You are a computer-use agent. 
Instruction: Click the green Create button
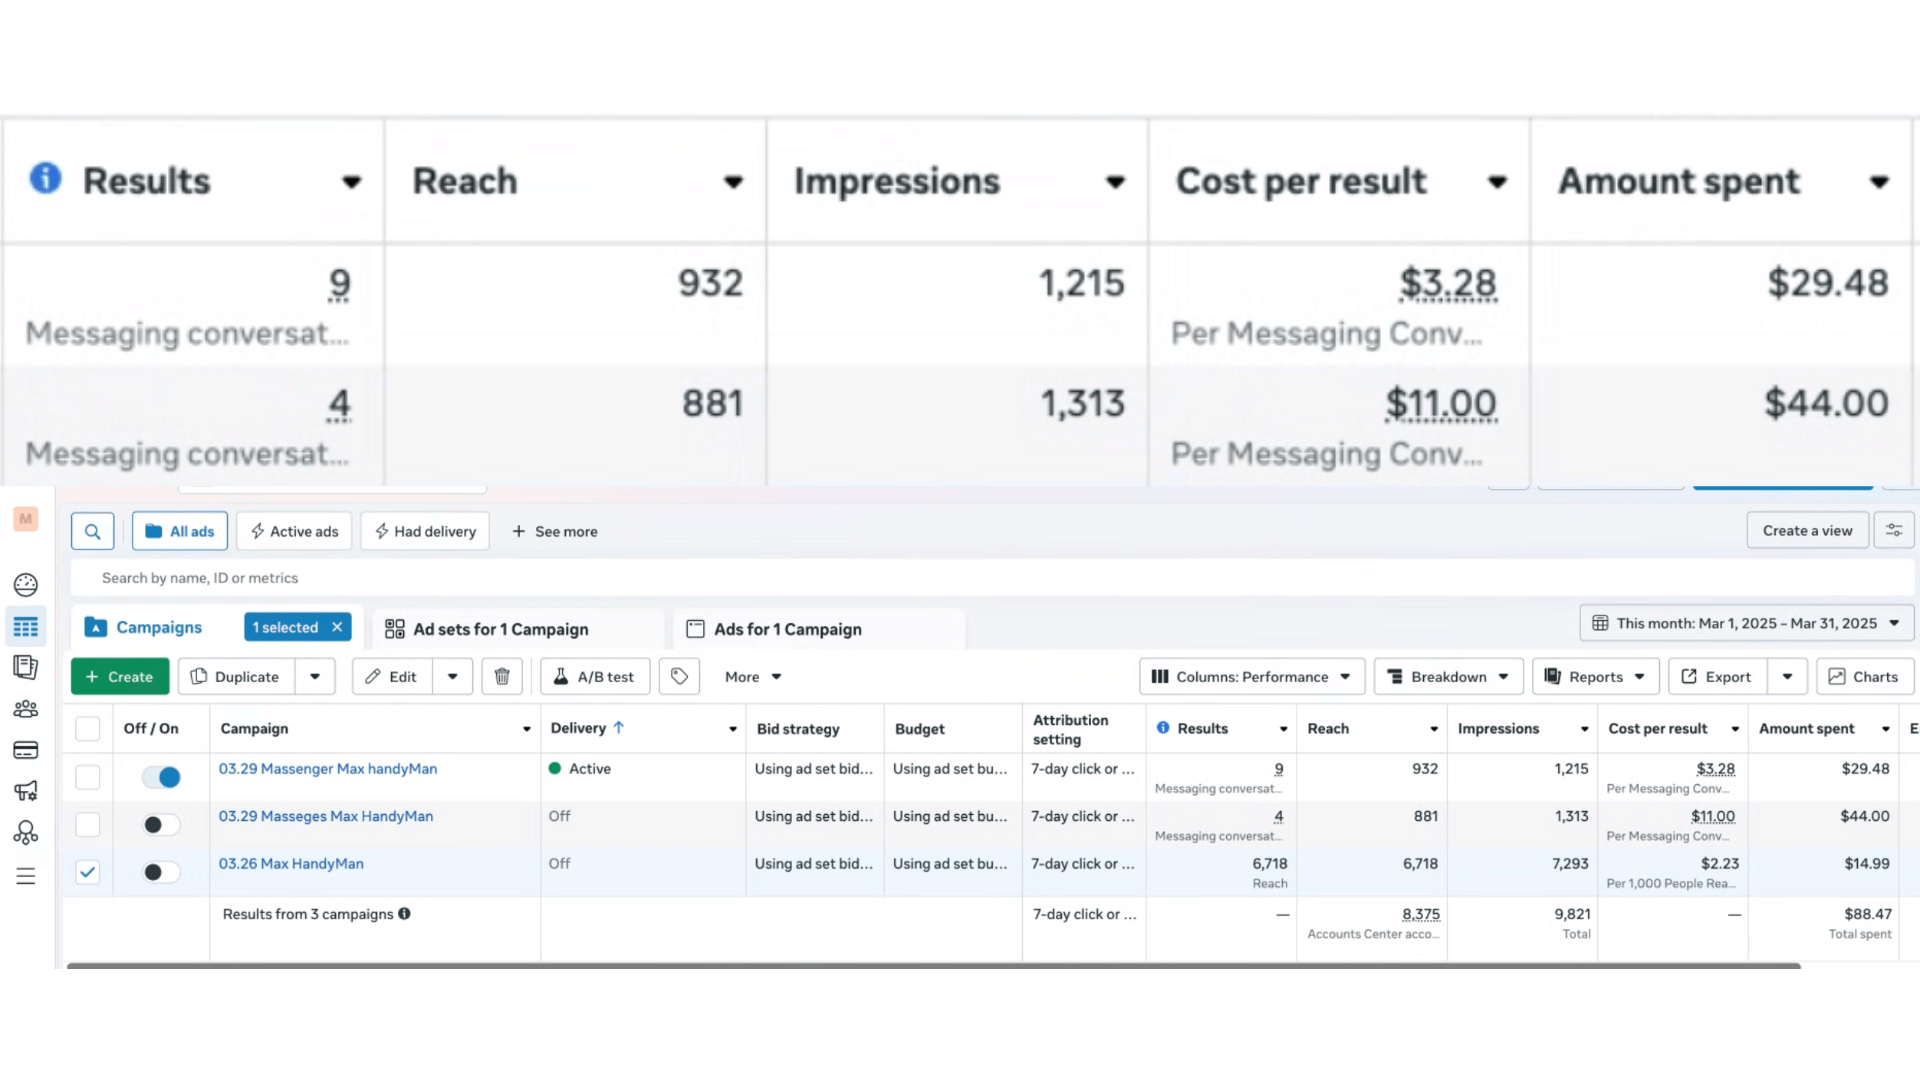tap(120, 677)
